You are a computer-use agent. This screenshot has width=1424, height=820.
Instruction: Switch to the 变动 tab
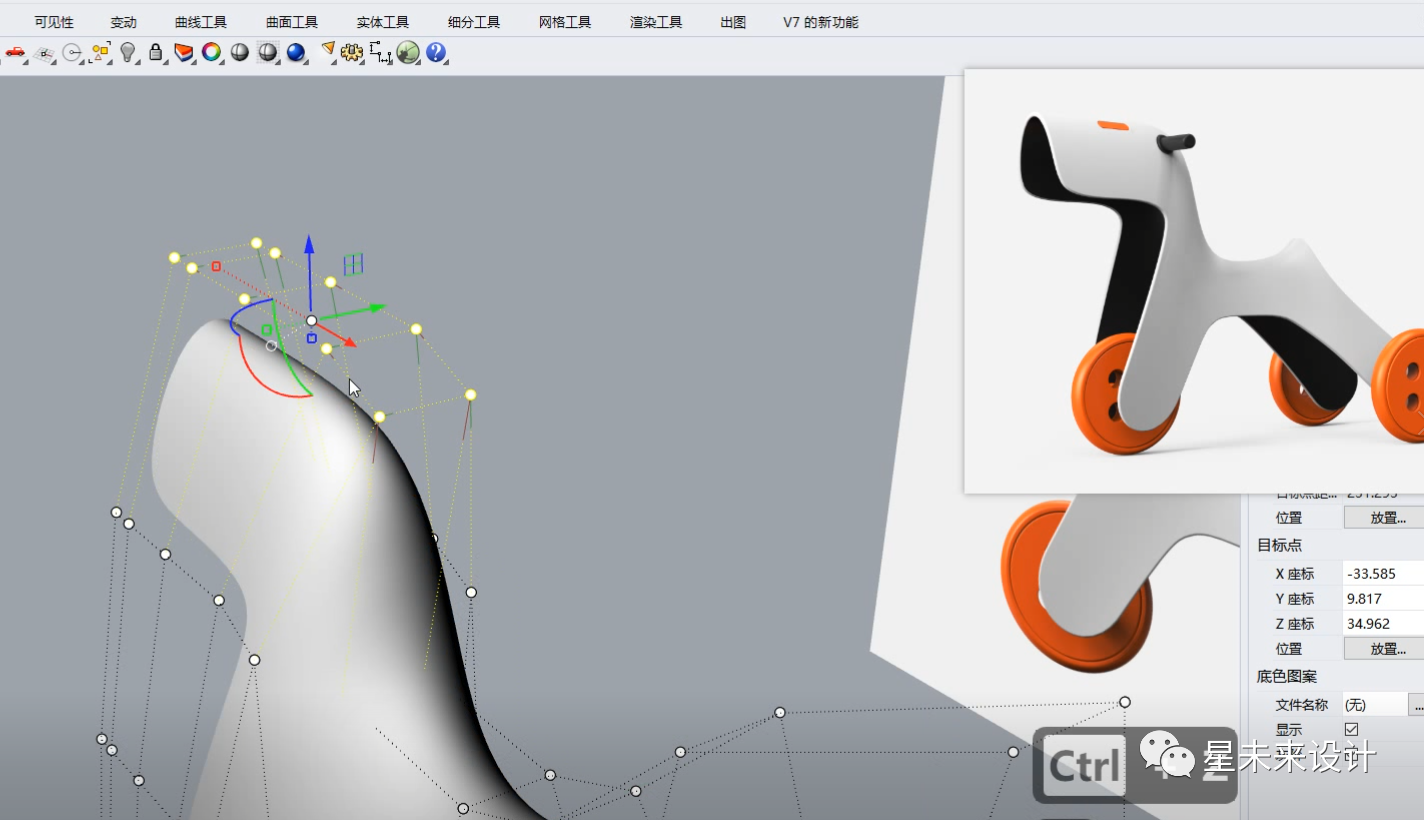tap(123, 22)
